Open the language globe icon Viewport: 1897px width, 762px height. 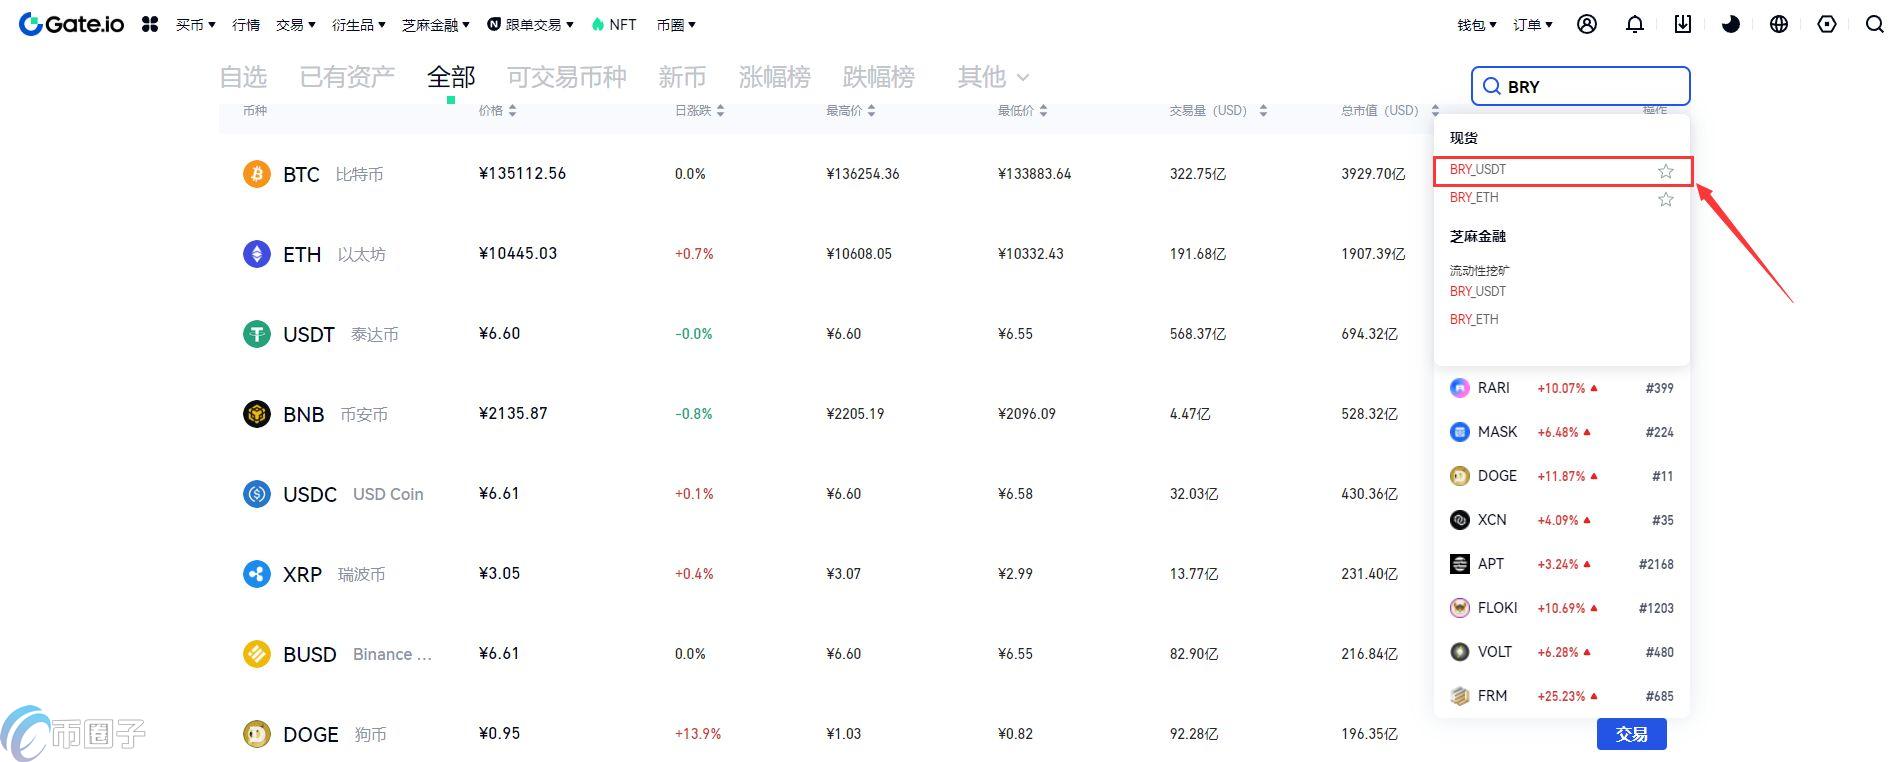[1779, 24]
